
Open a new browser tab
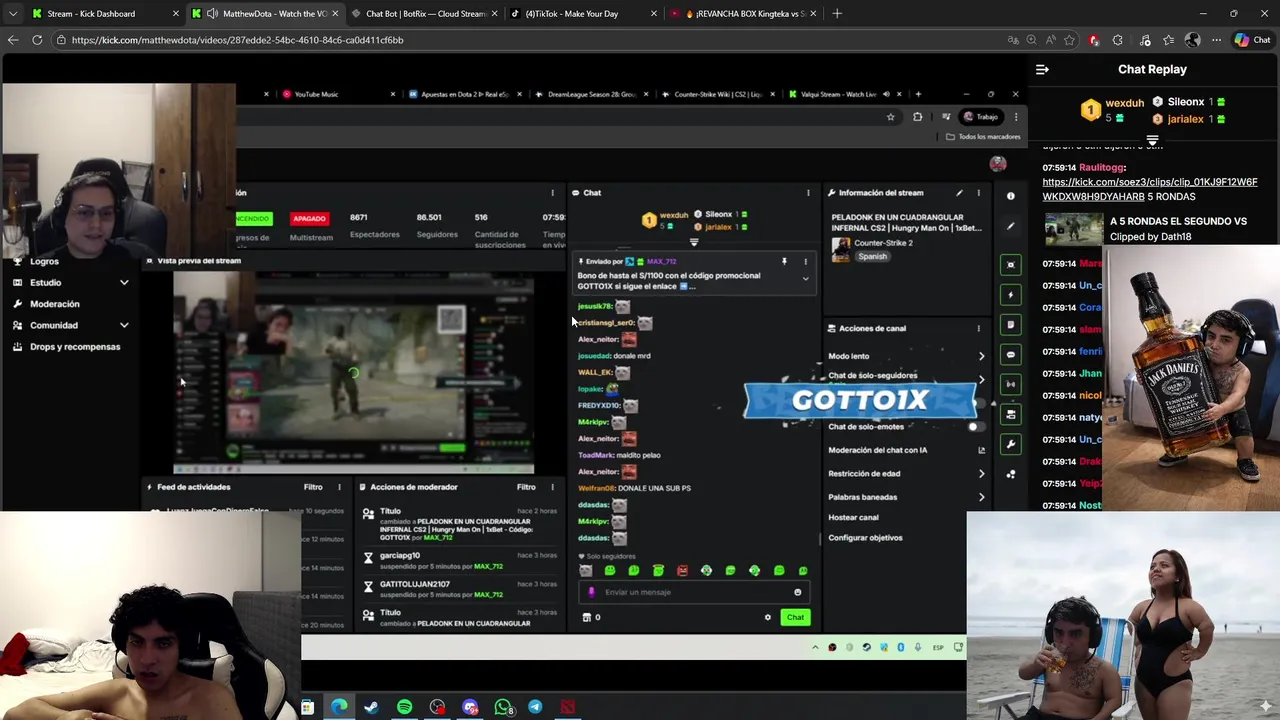tap(837, 14)
